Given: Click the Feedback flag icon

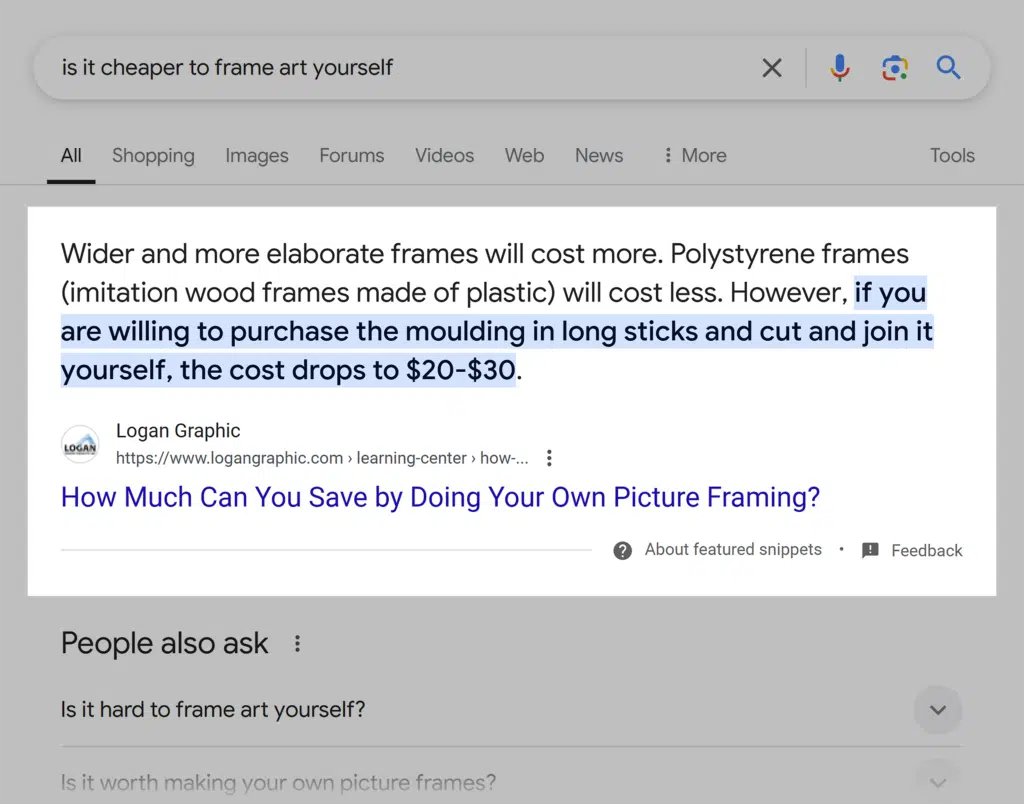Looking at the screenshot, I should coord(870,550).
